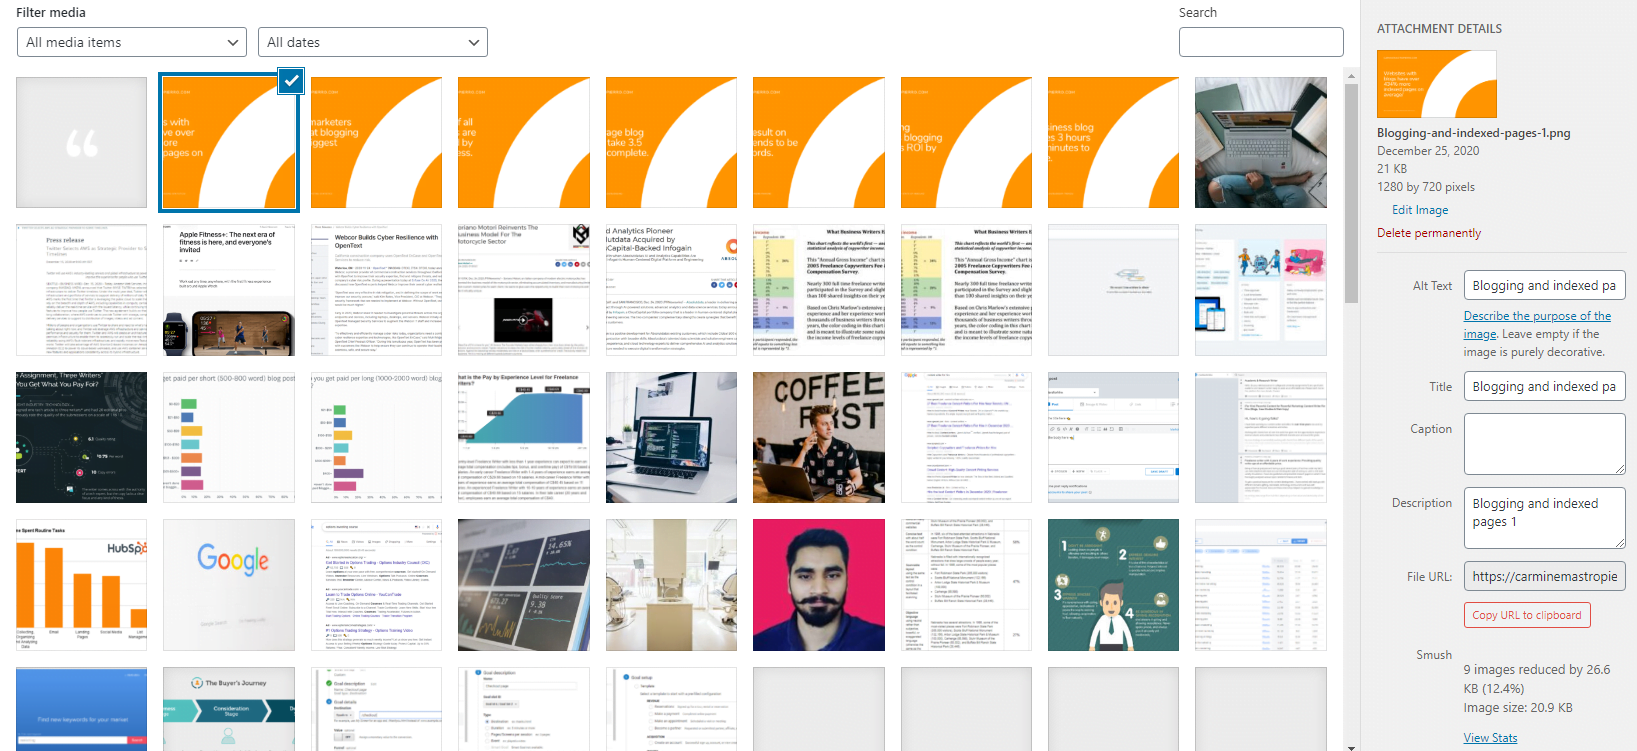Open the Smush View Stats link
Screen dimensions: 1637x751
[x=1490, y=738]
